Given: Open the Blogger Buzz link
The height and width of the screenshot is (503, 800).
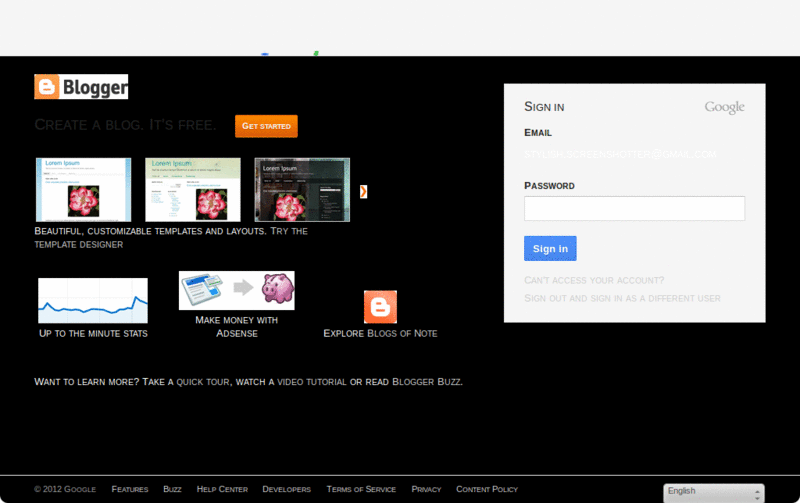Looking at the screenshot, I should (426, 382).
